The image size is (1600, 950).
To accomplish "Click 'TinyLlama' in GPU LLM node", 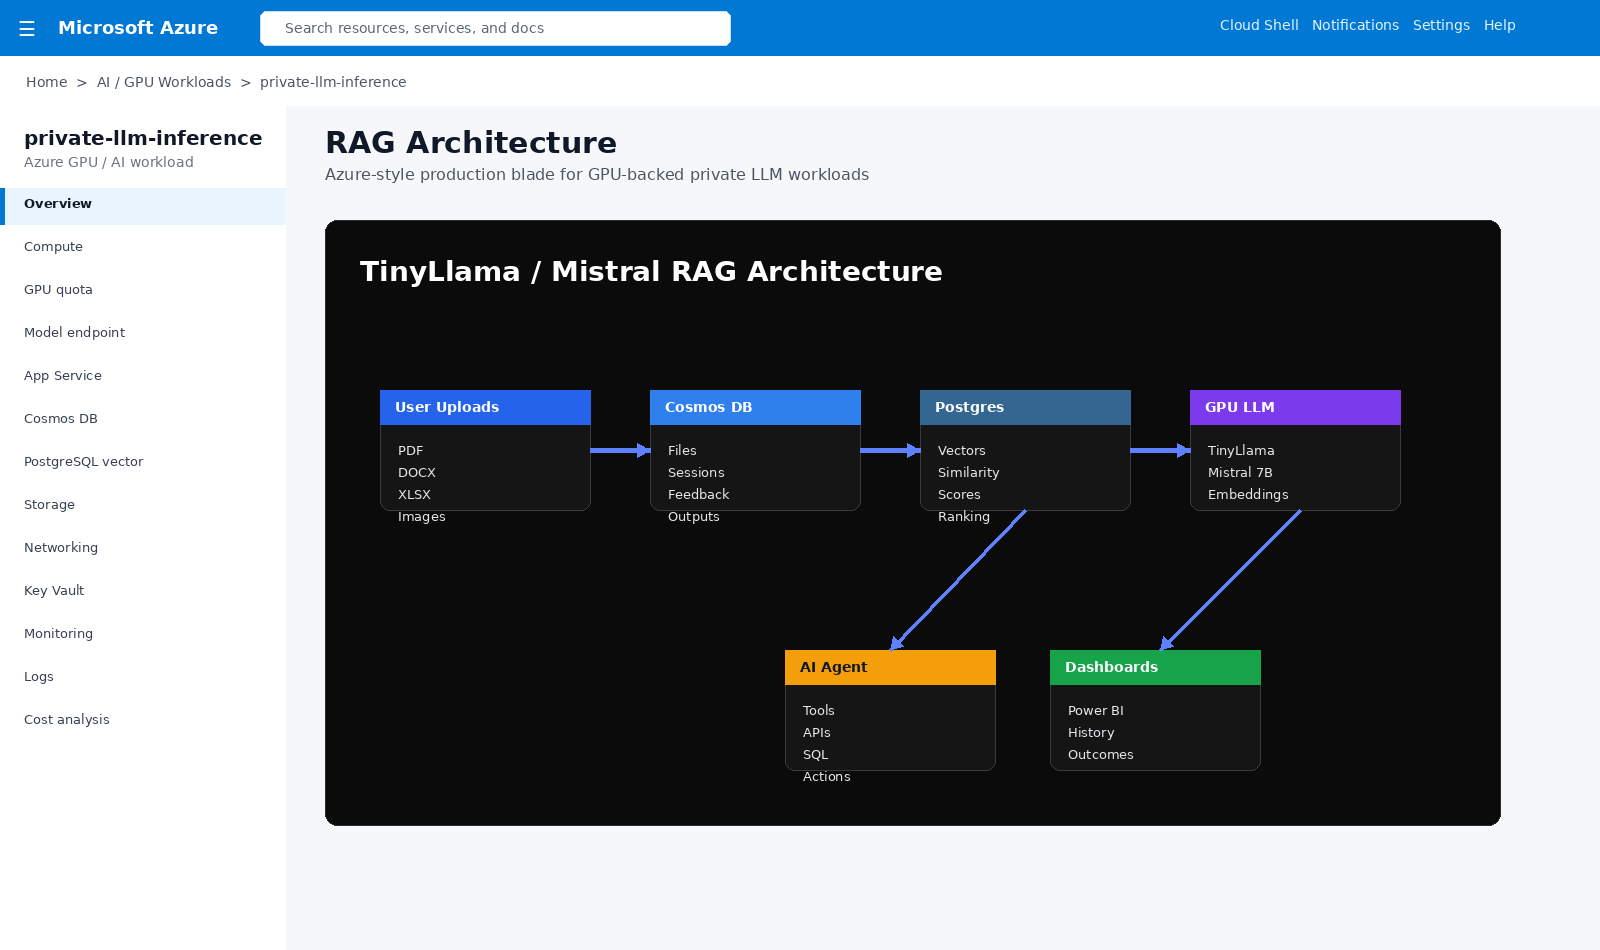I will tap(1241, 451).
